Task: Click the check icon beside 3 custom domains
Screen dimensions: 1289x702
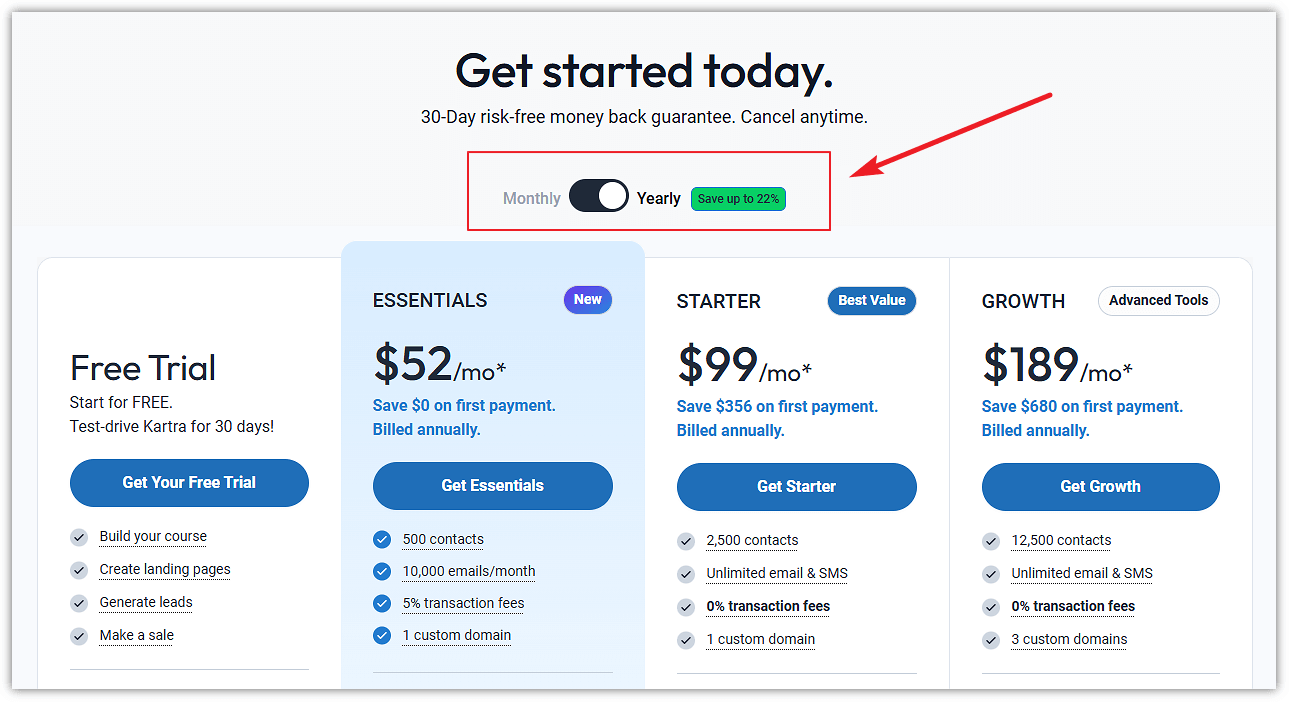Action: pyautogui.click(x=991, y=640)
